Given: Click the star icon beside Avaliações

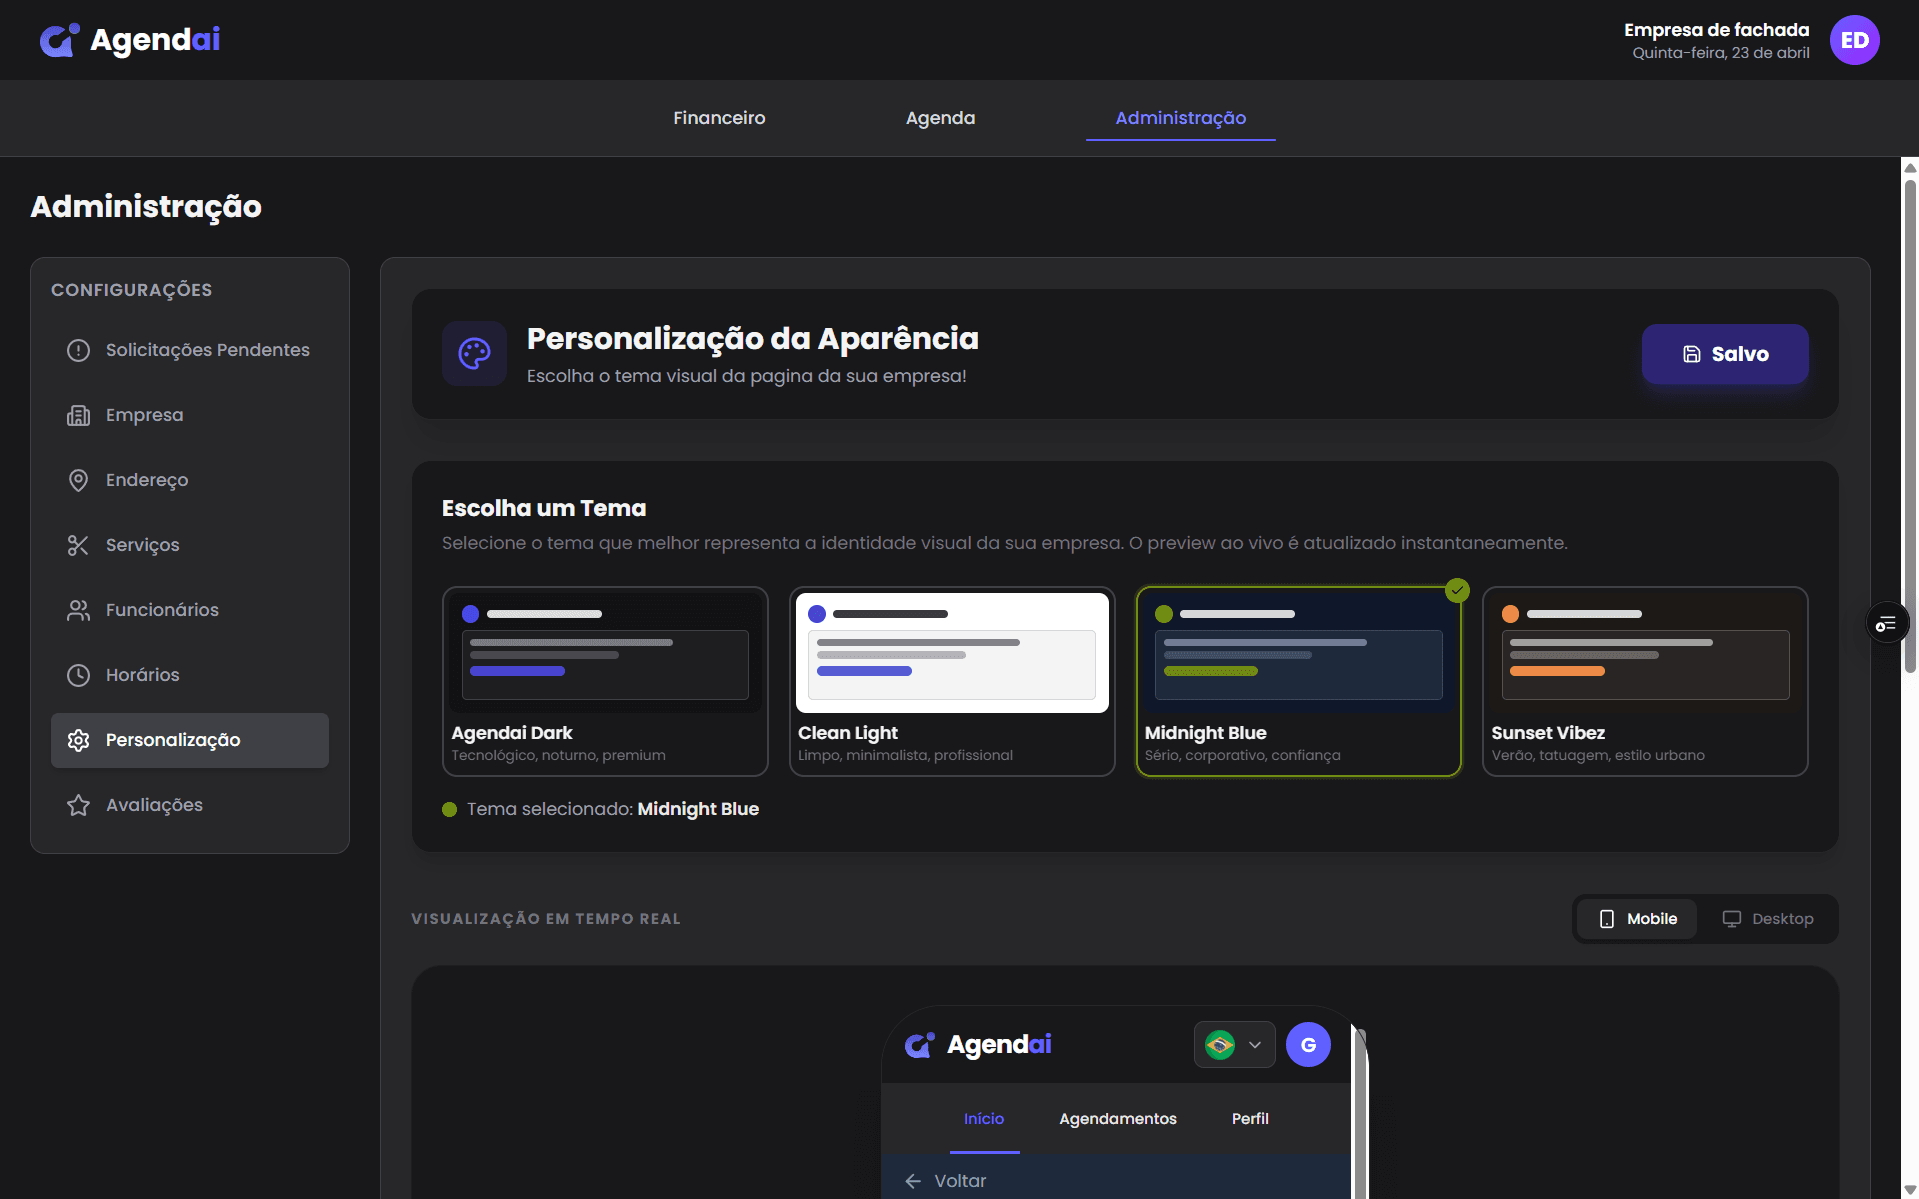Looking at the screenshot, I should 78,805.
